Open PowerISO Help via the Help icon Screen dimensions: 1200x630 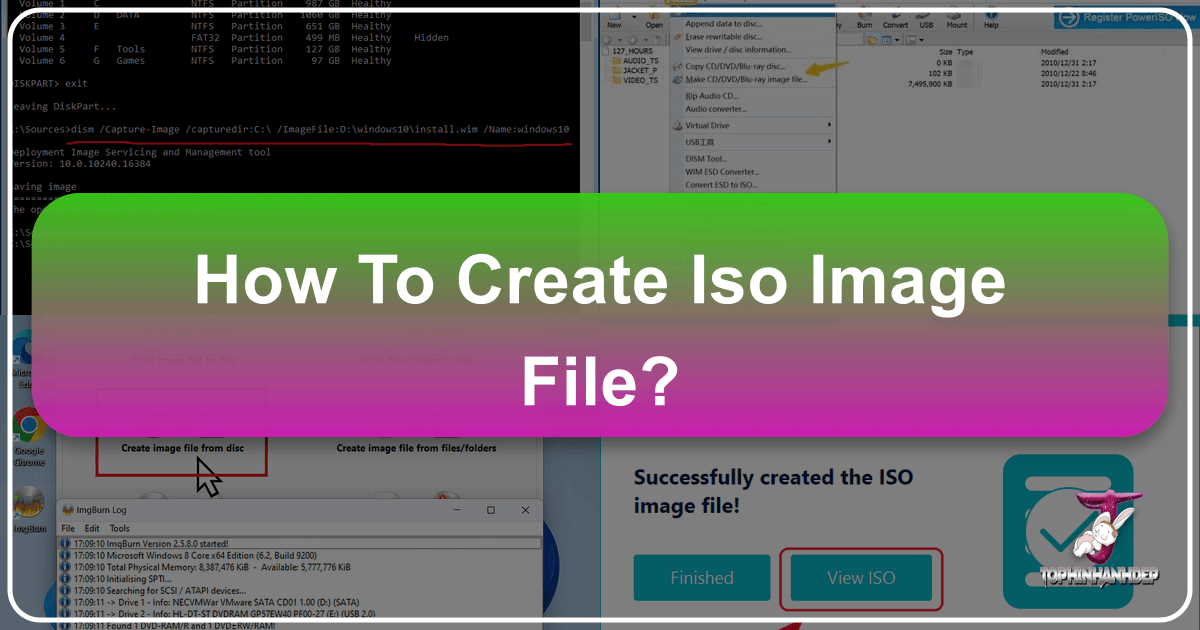991,18
